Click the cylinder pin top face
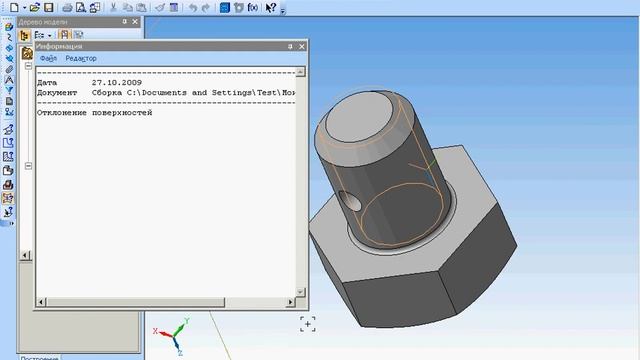 (360, 117)
